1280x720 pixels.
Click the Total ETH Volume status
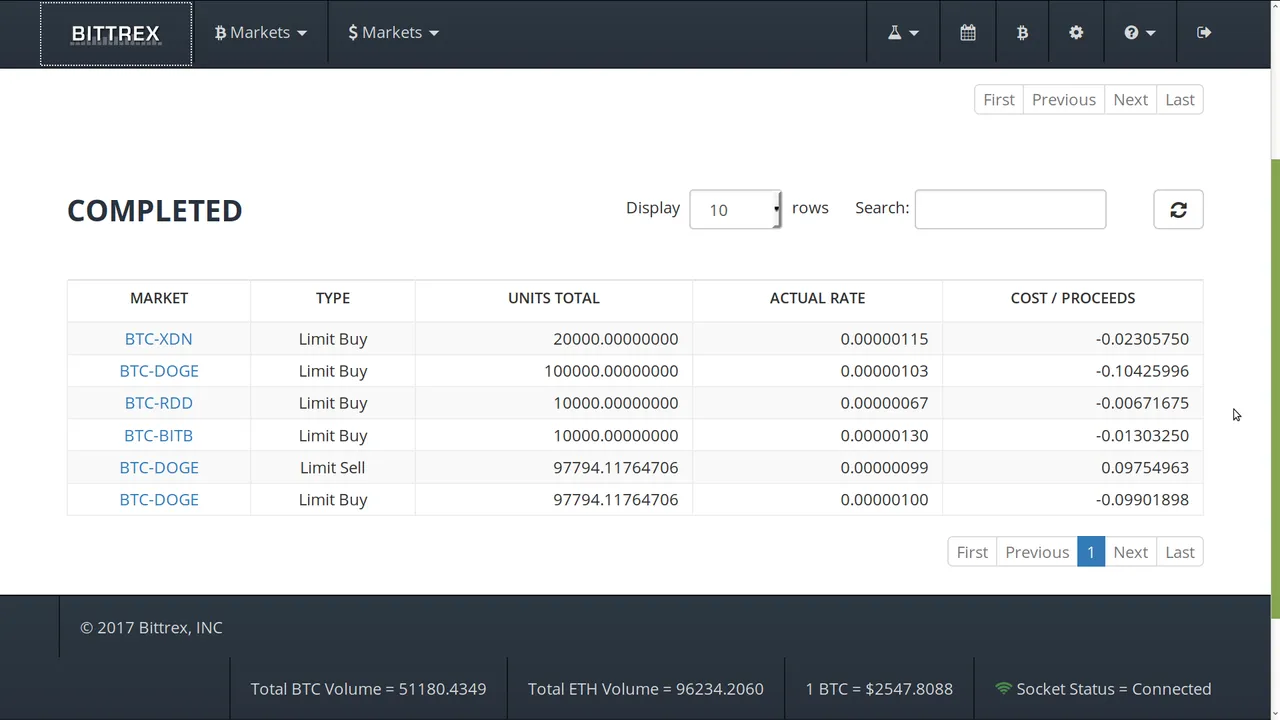click(x=646, y=689)
